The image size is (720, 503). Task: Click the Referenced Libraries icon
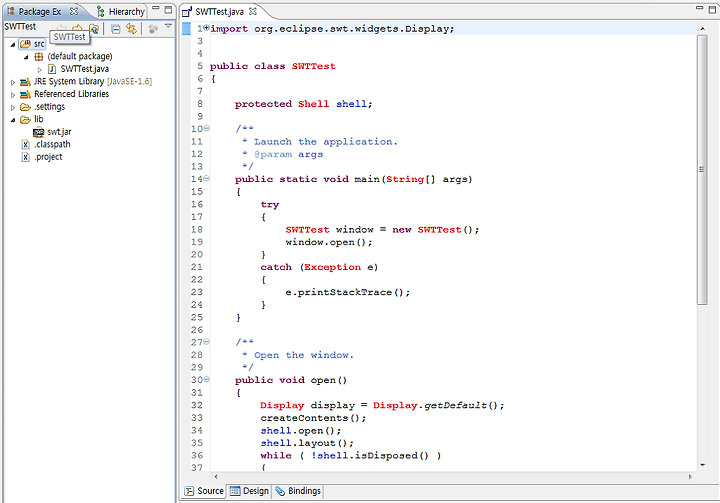[x=26, y=94]
